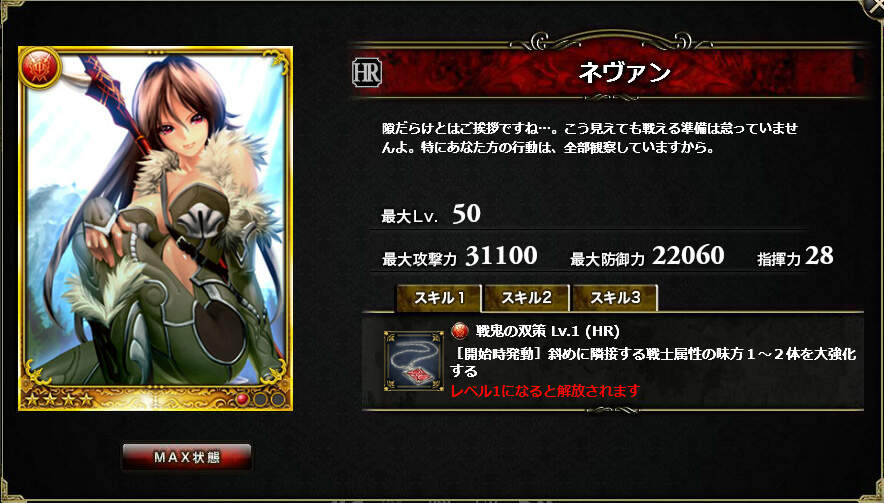Viewport: 884px width, 503px height.
Task: Select the necklace skill icon
Action: click(x=414, y=361)
